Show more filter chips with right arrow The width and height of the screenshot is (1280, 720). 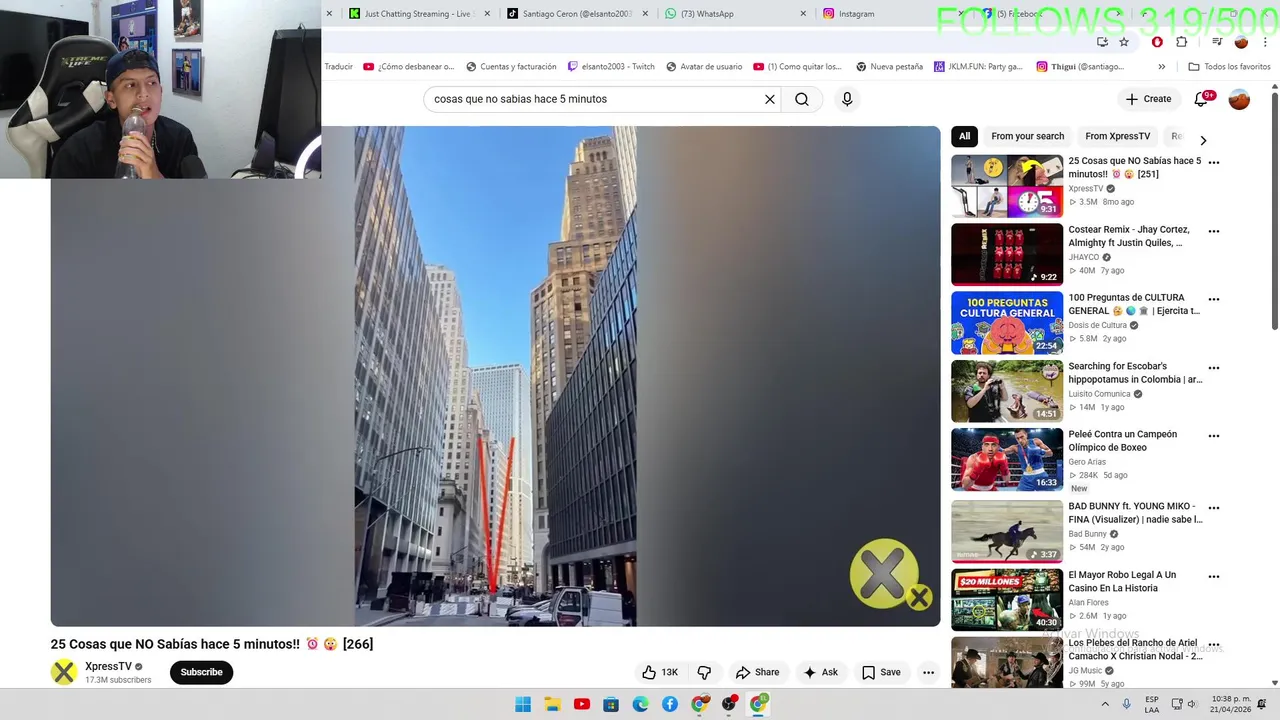(x=1203, y=140)
